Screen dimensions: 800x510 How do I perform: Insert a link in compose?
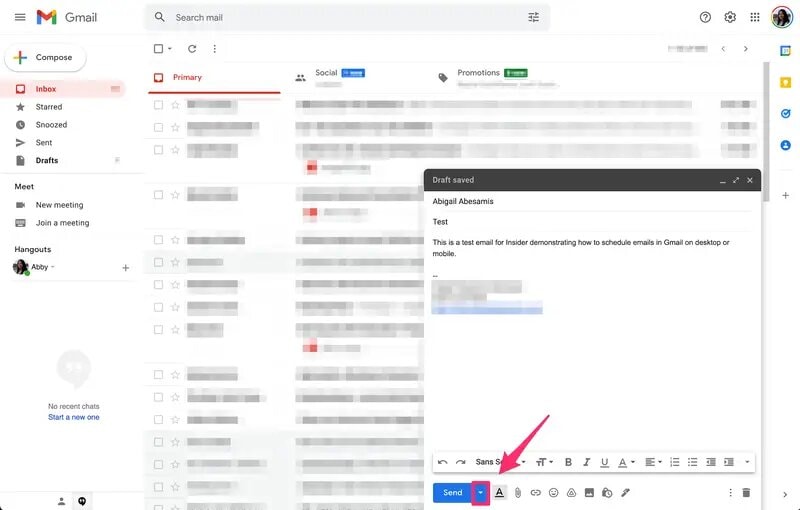tap(536, 493)
